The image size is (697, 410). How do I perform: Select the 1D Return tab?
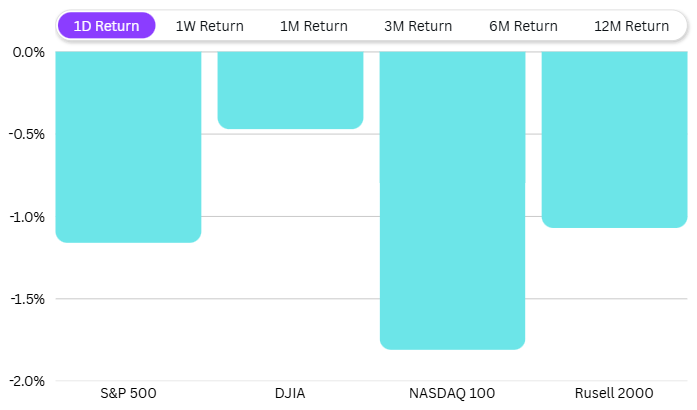coord(106,26)
